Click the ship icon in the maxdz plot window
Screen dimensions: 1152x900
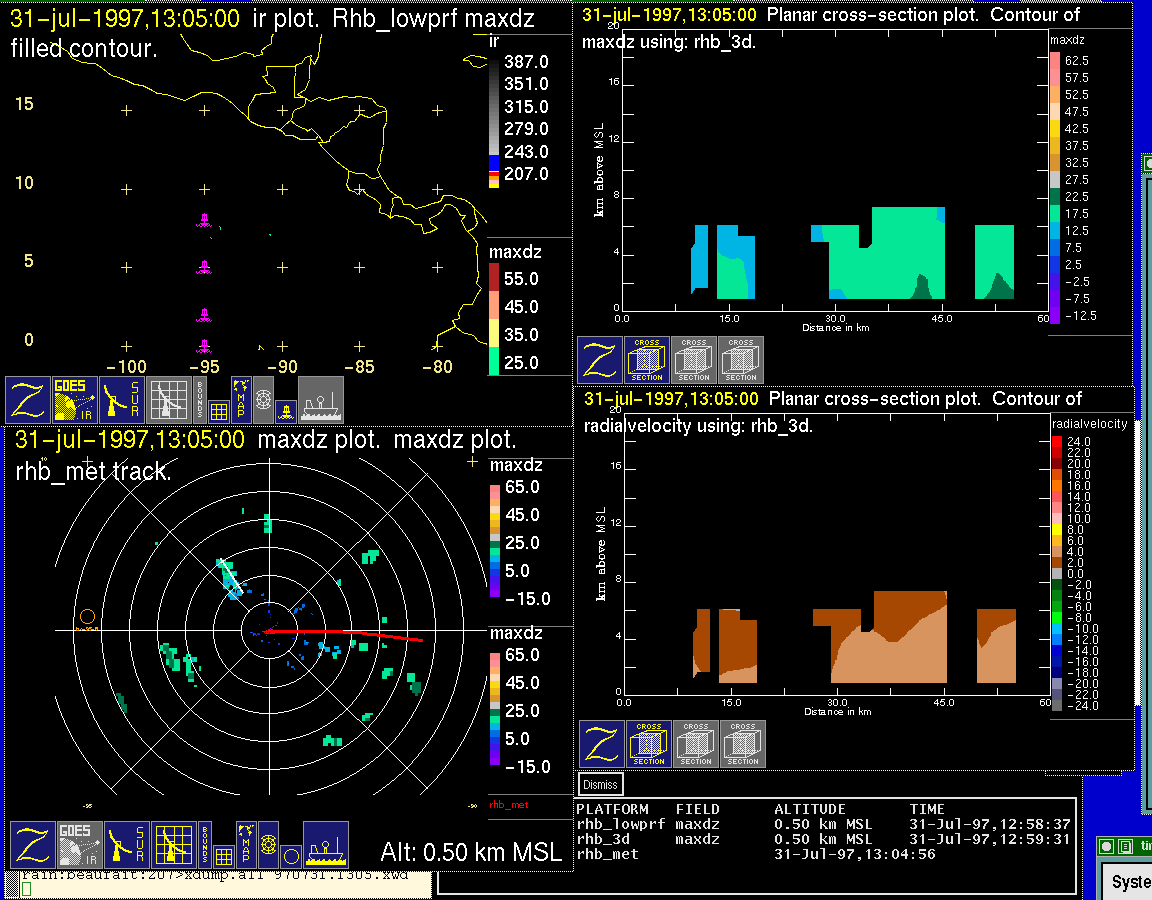325,845
